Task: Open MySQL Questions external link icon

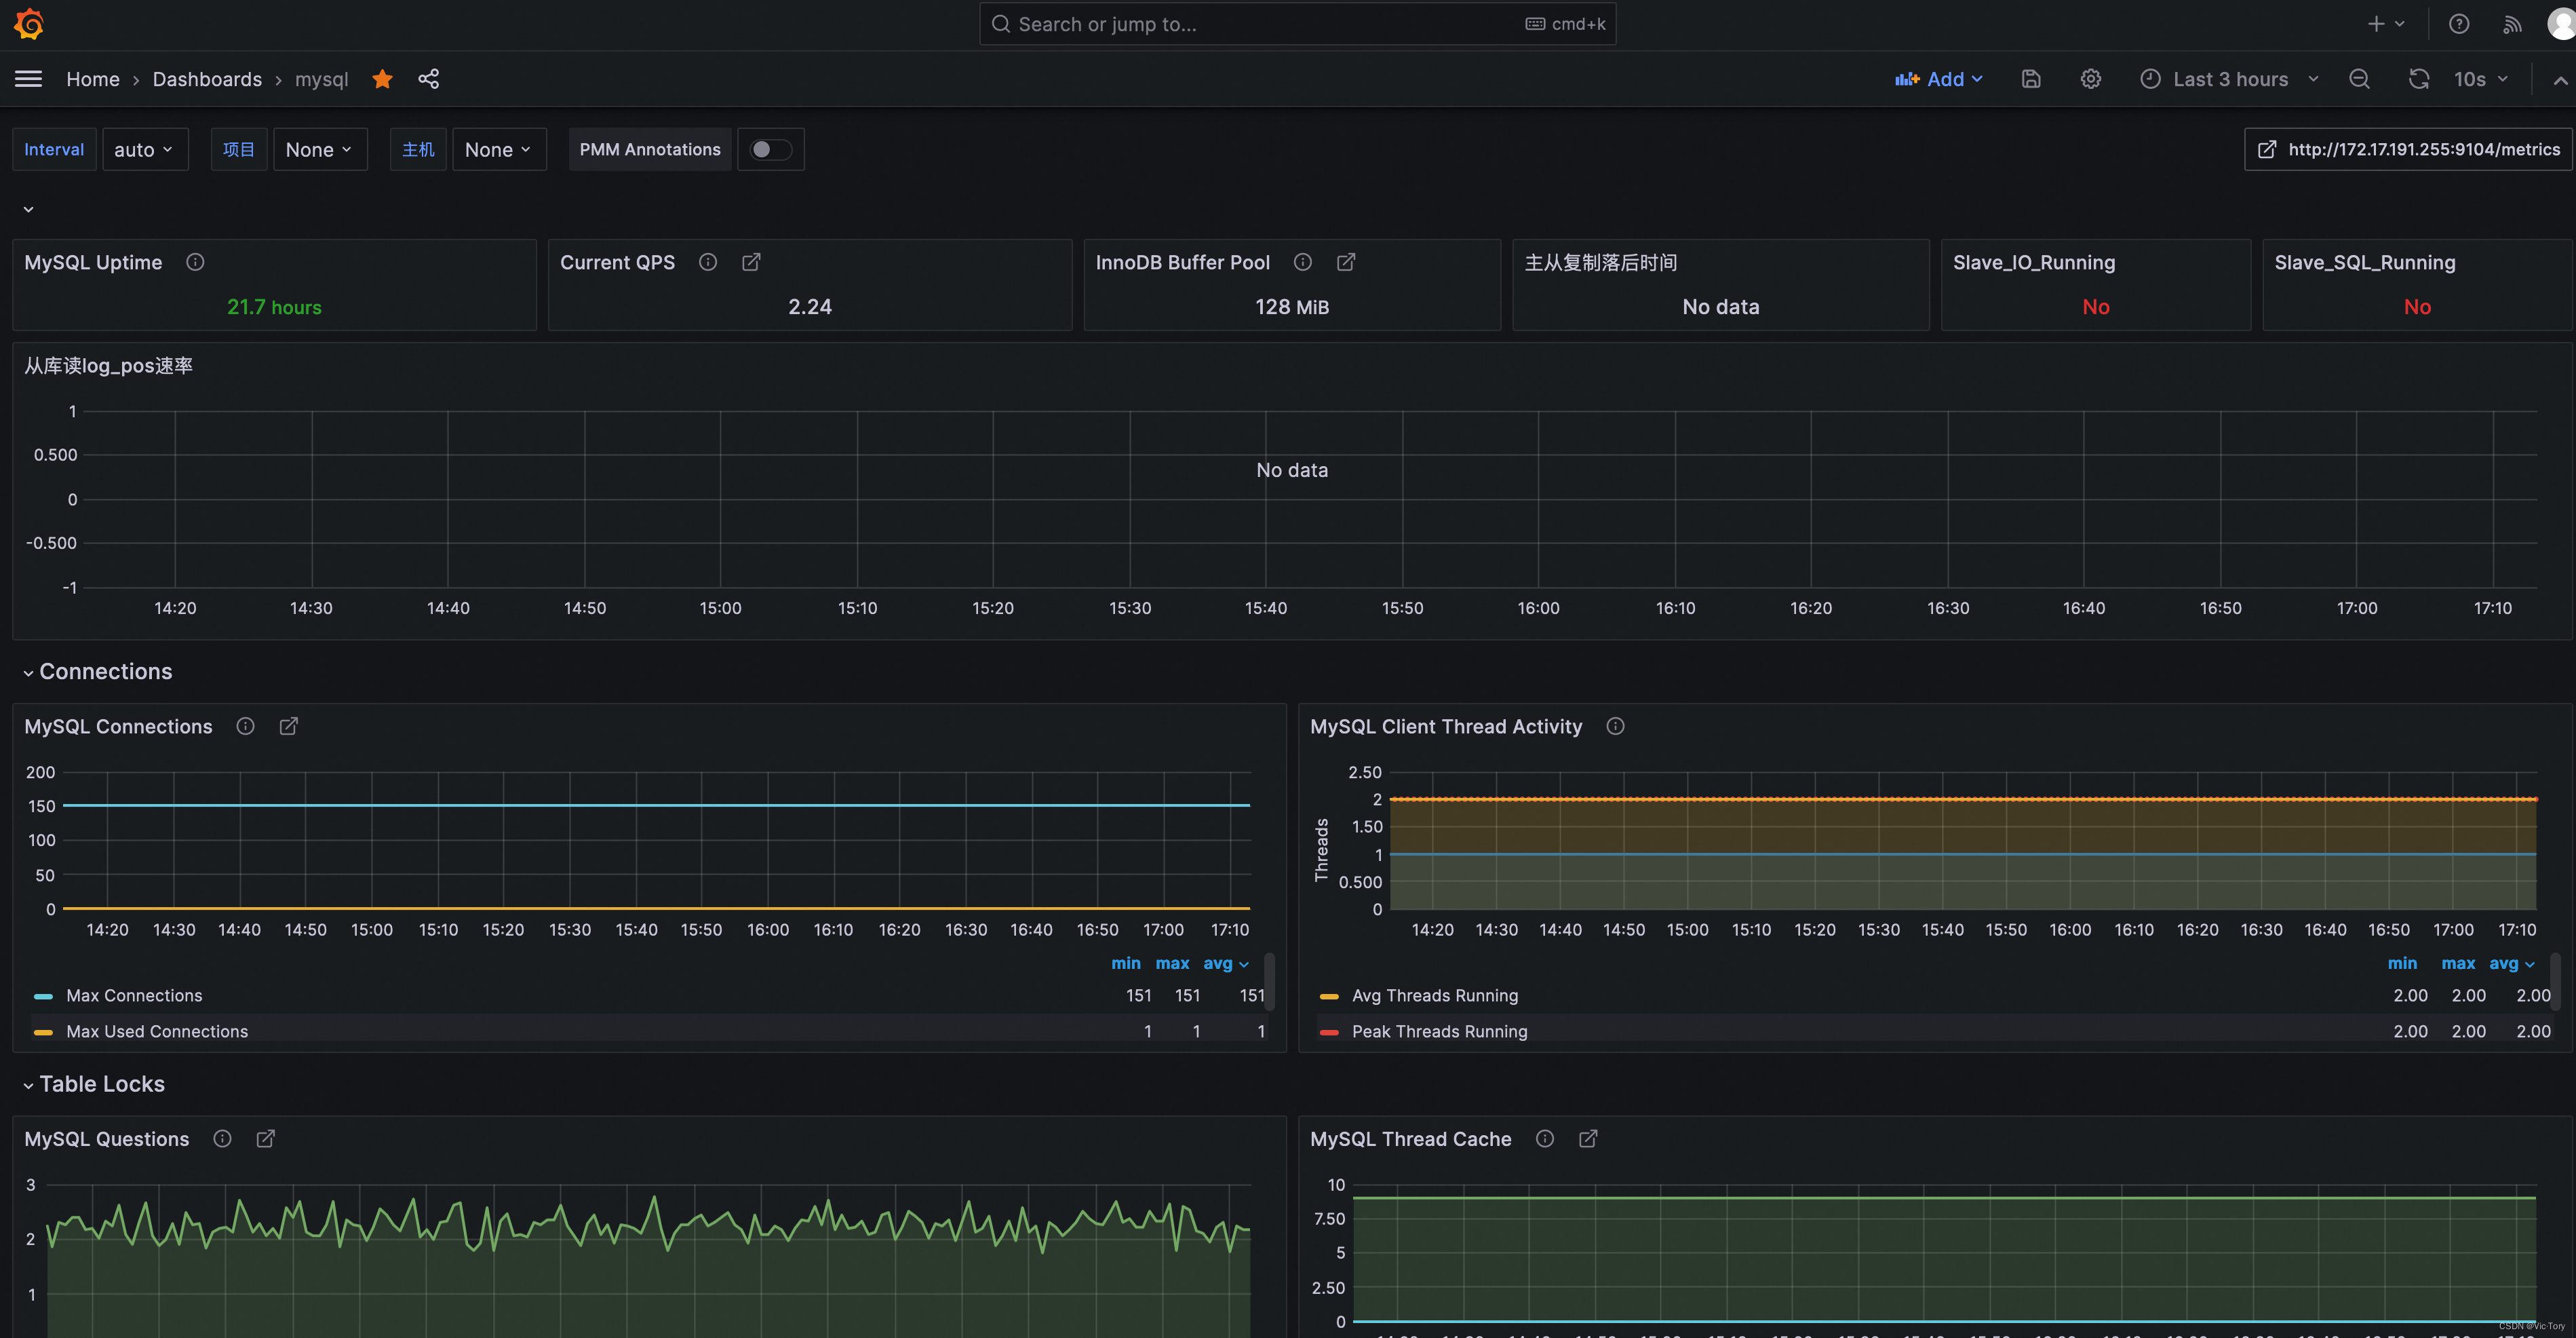Action: [265, 1139]
